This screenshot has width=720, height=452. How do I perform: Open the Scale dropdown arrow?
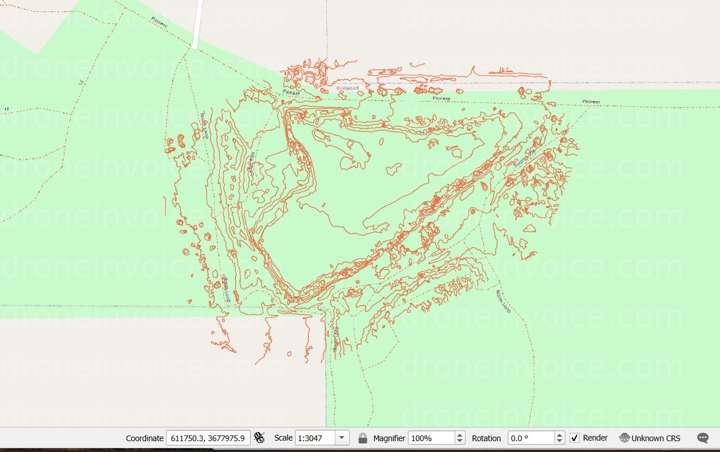pyautogui.click(x=342, y=438)
